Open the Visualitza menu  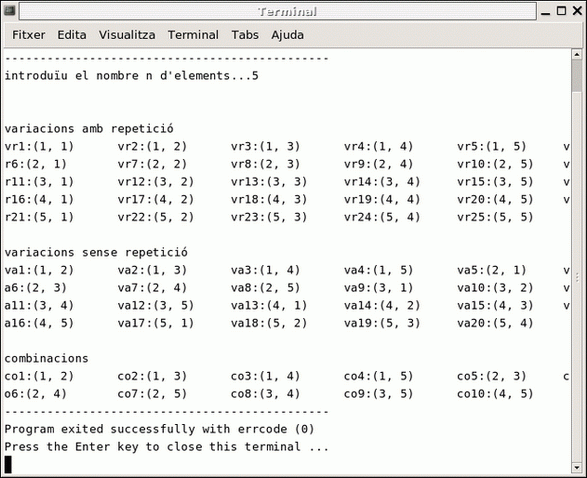127,35
